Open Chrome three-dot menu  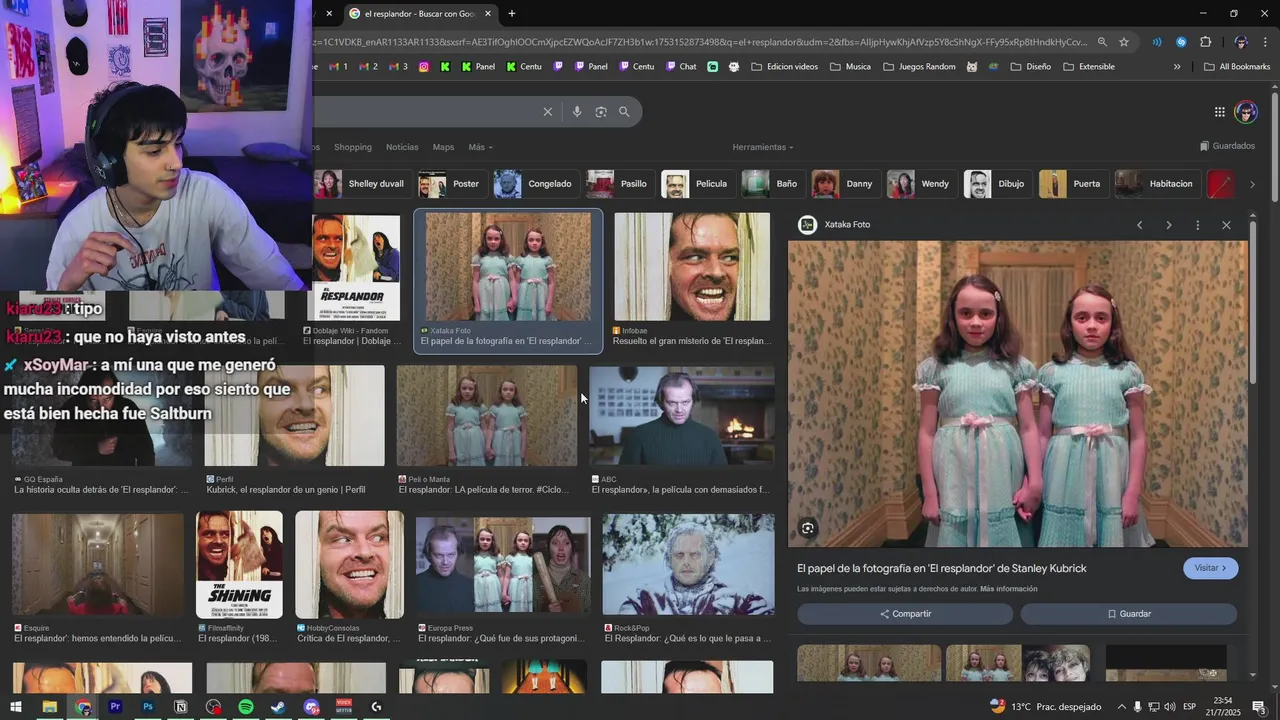point(1265,42)
